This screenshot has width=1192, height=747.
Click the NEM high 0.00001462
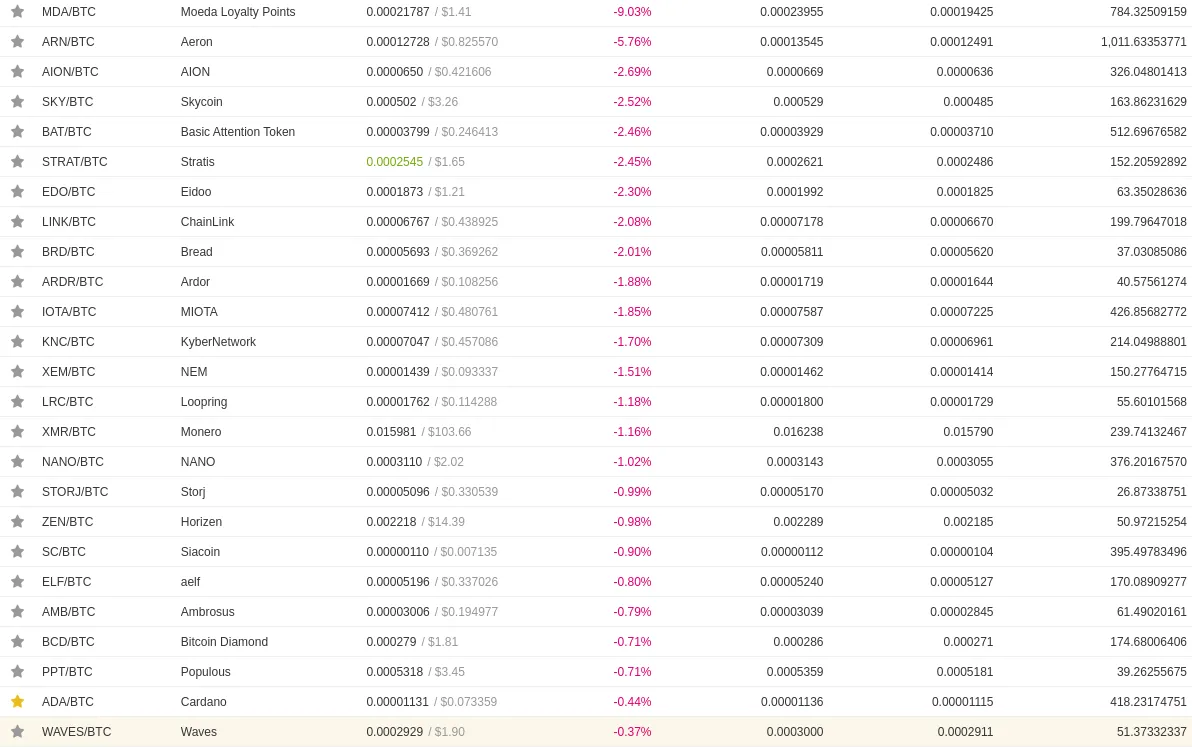(791, 372)
